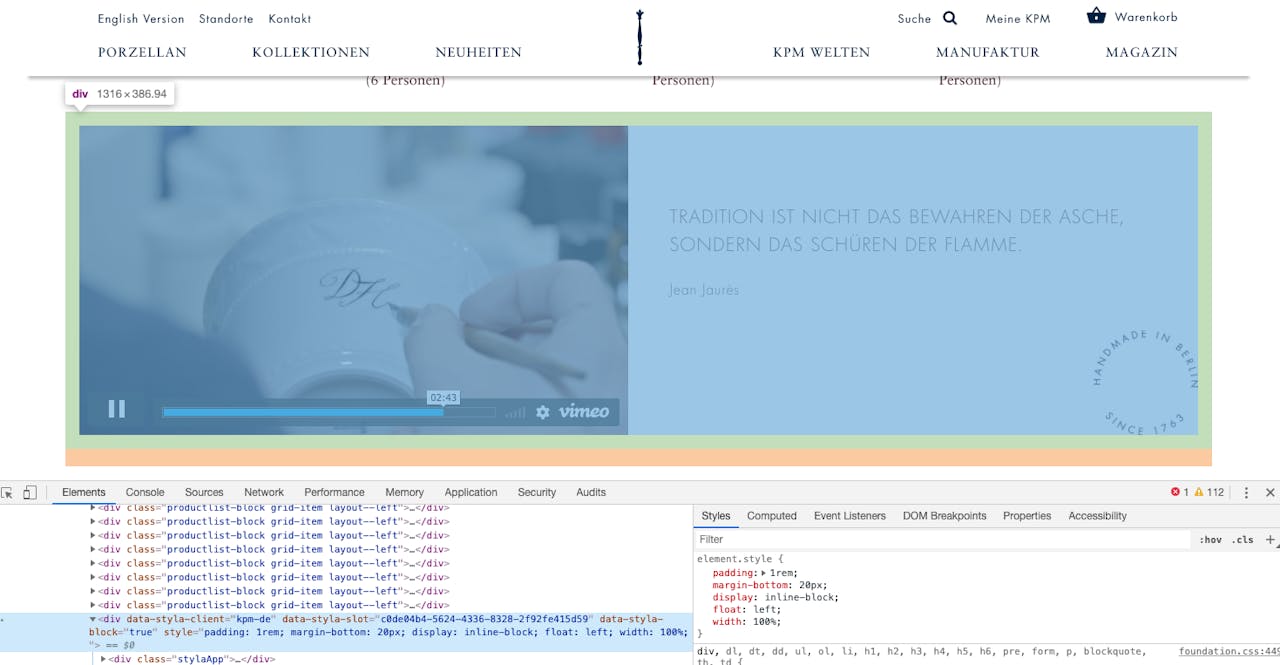
Task: Open the Memory tab
Action: [x=404, y=492]
